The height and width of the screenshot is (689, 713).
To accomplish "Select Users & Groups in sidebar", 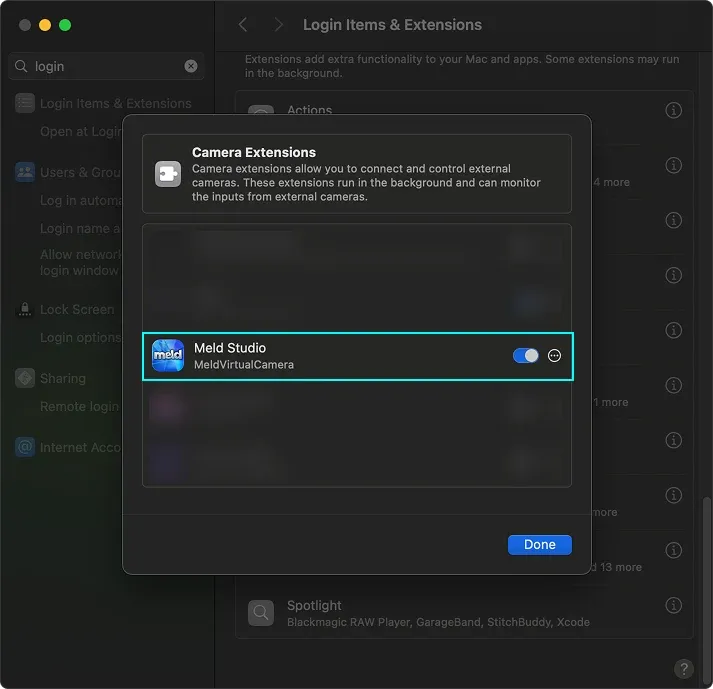I will tap(68, 172).
